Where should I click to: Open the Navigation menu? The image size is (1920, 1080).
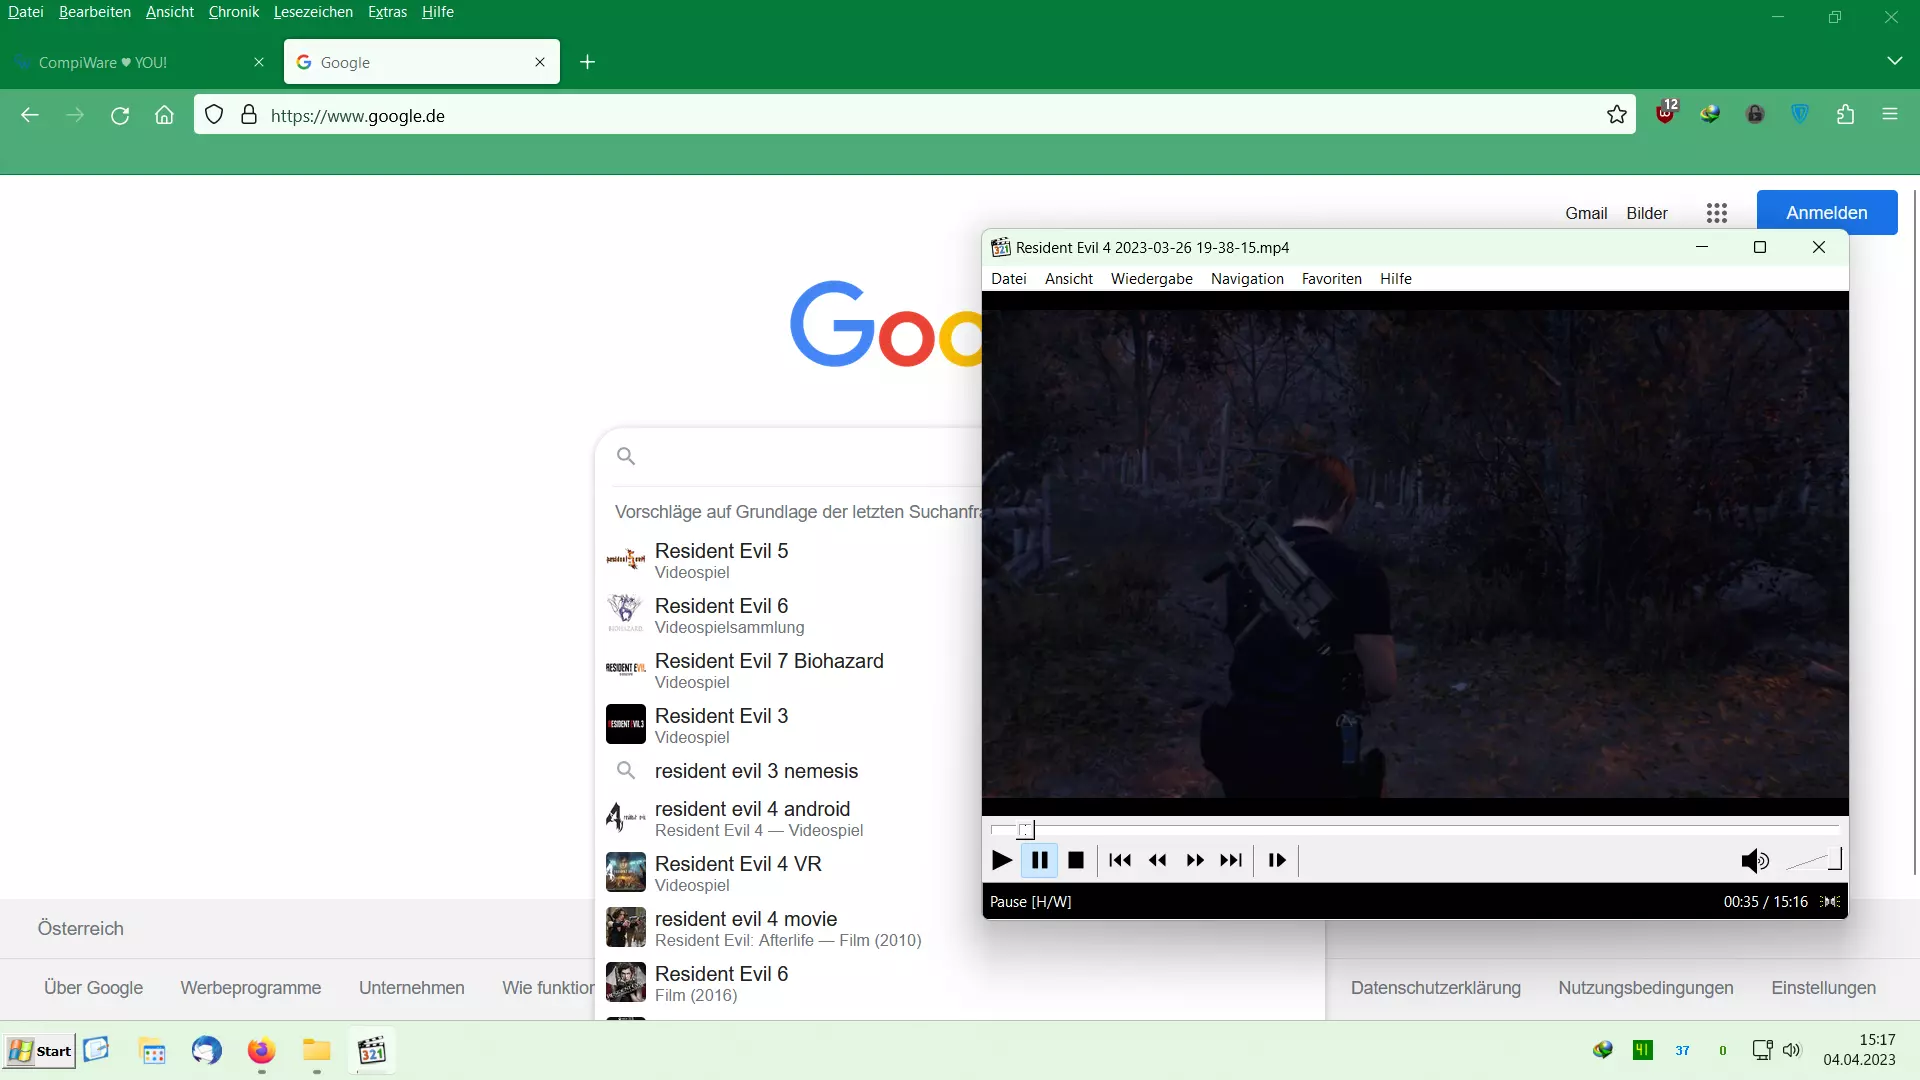(1246, 279)
